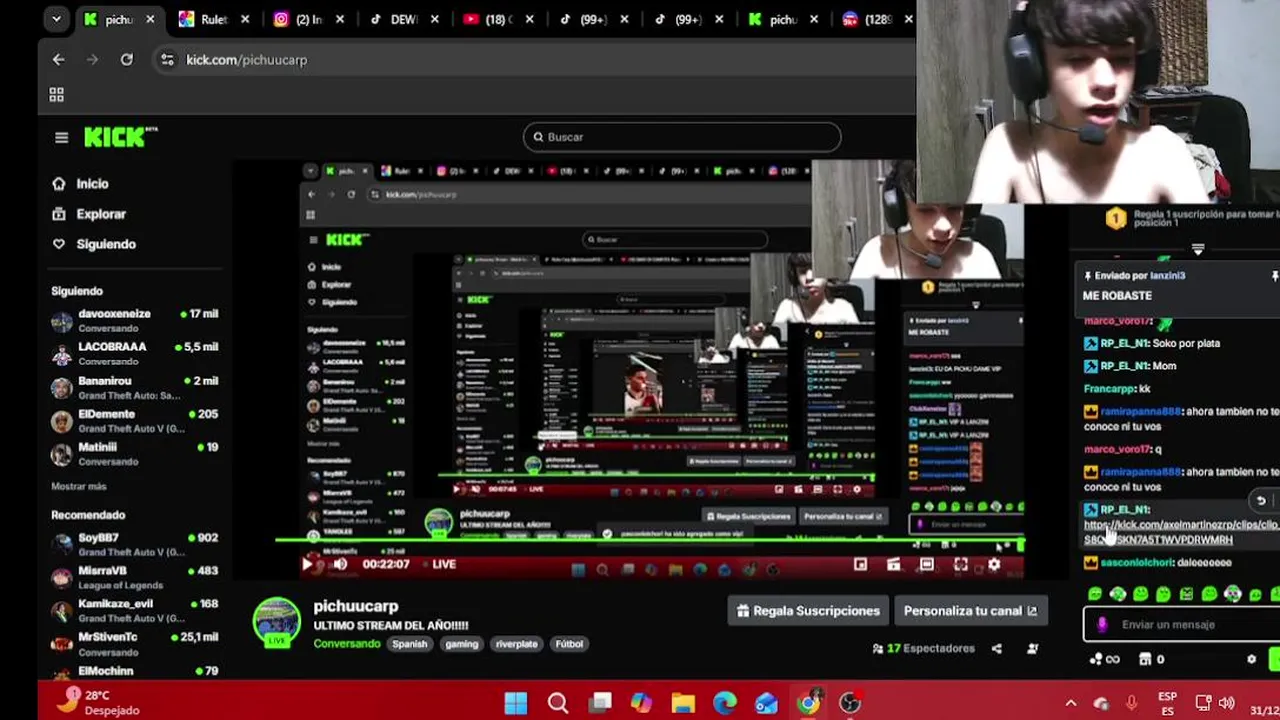Focus the Buscar search field
The height and width of the screenshot is (720, 1280).
pyautogui.click(x=682, y=137)
